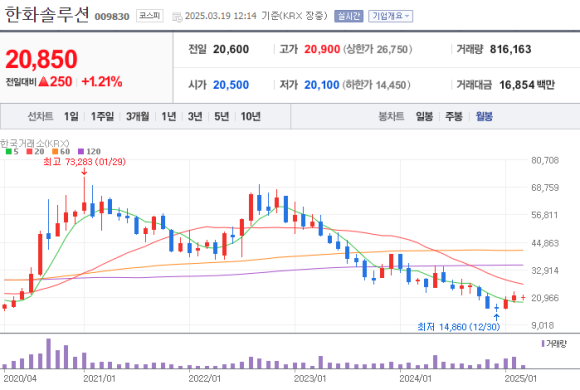Click the tallest volume bar in 2020
Image resolution: width=580 pixels, height=390 pixels.
(x=48, y=353)
